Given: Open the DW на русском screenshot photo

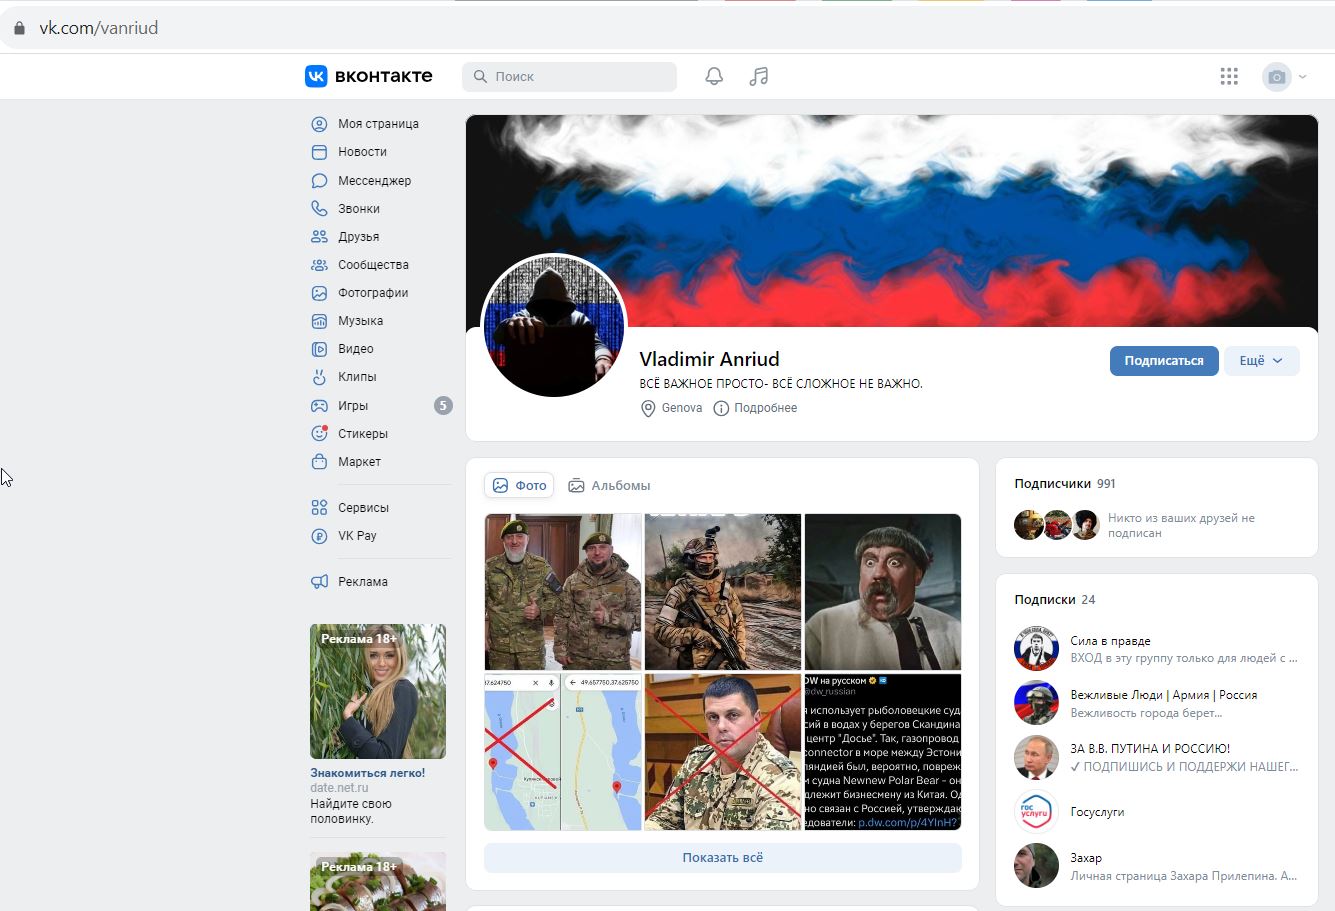Looking at the screenshot, I should coord(883,751).
